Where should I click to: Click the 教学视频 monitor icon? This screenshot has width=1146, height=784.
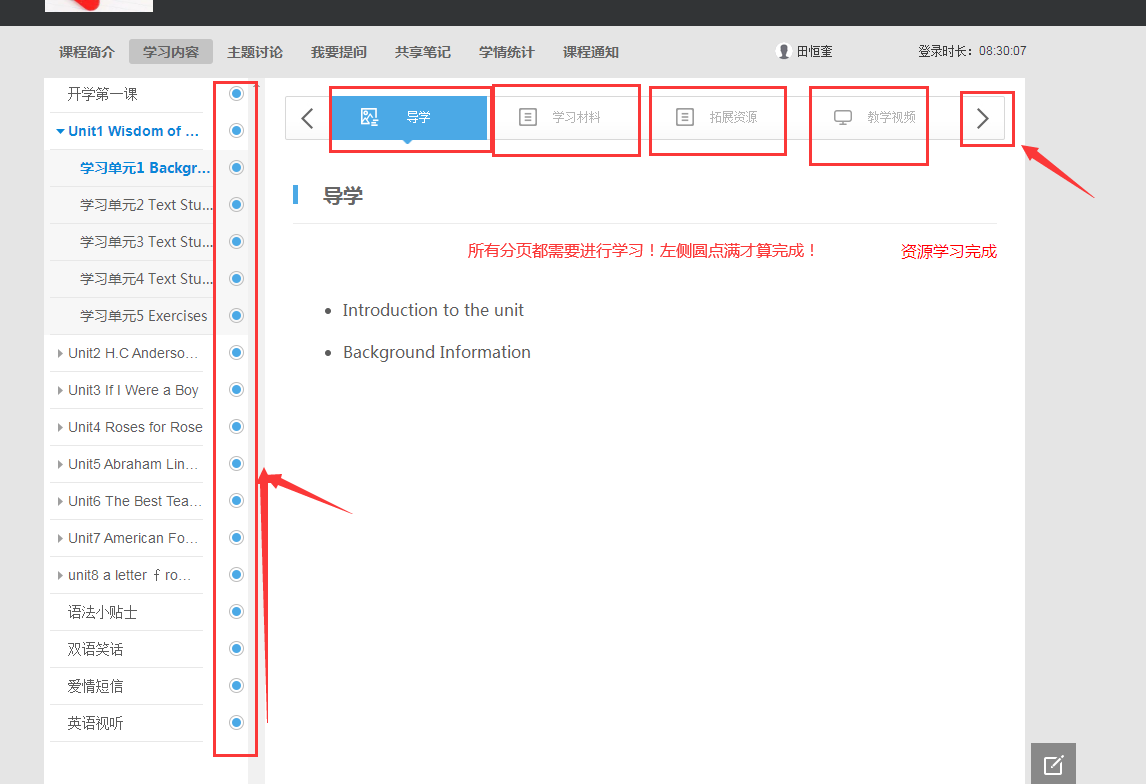tap(843, 117)
